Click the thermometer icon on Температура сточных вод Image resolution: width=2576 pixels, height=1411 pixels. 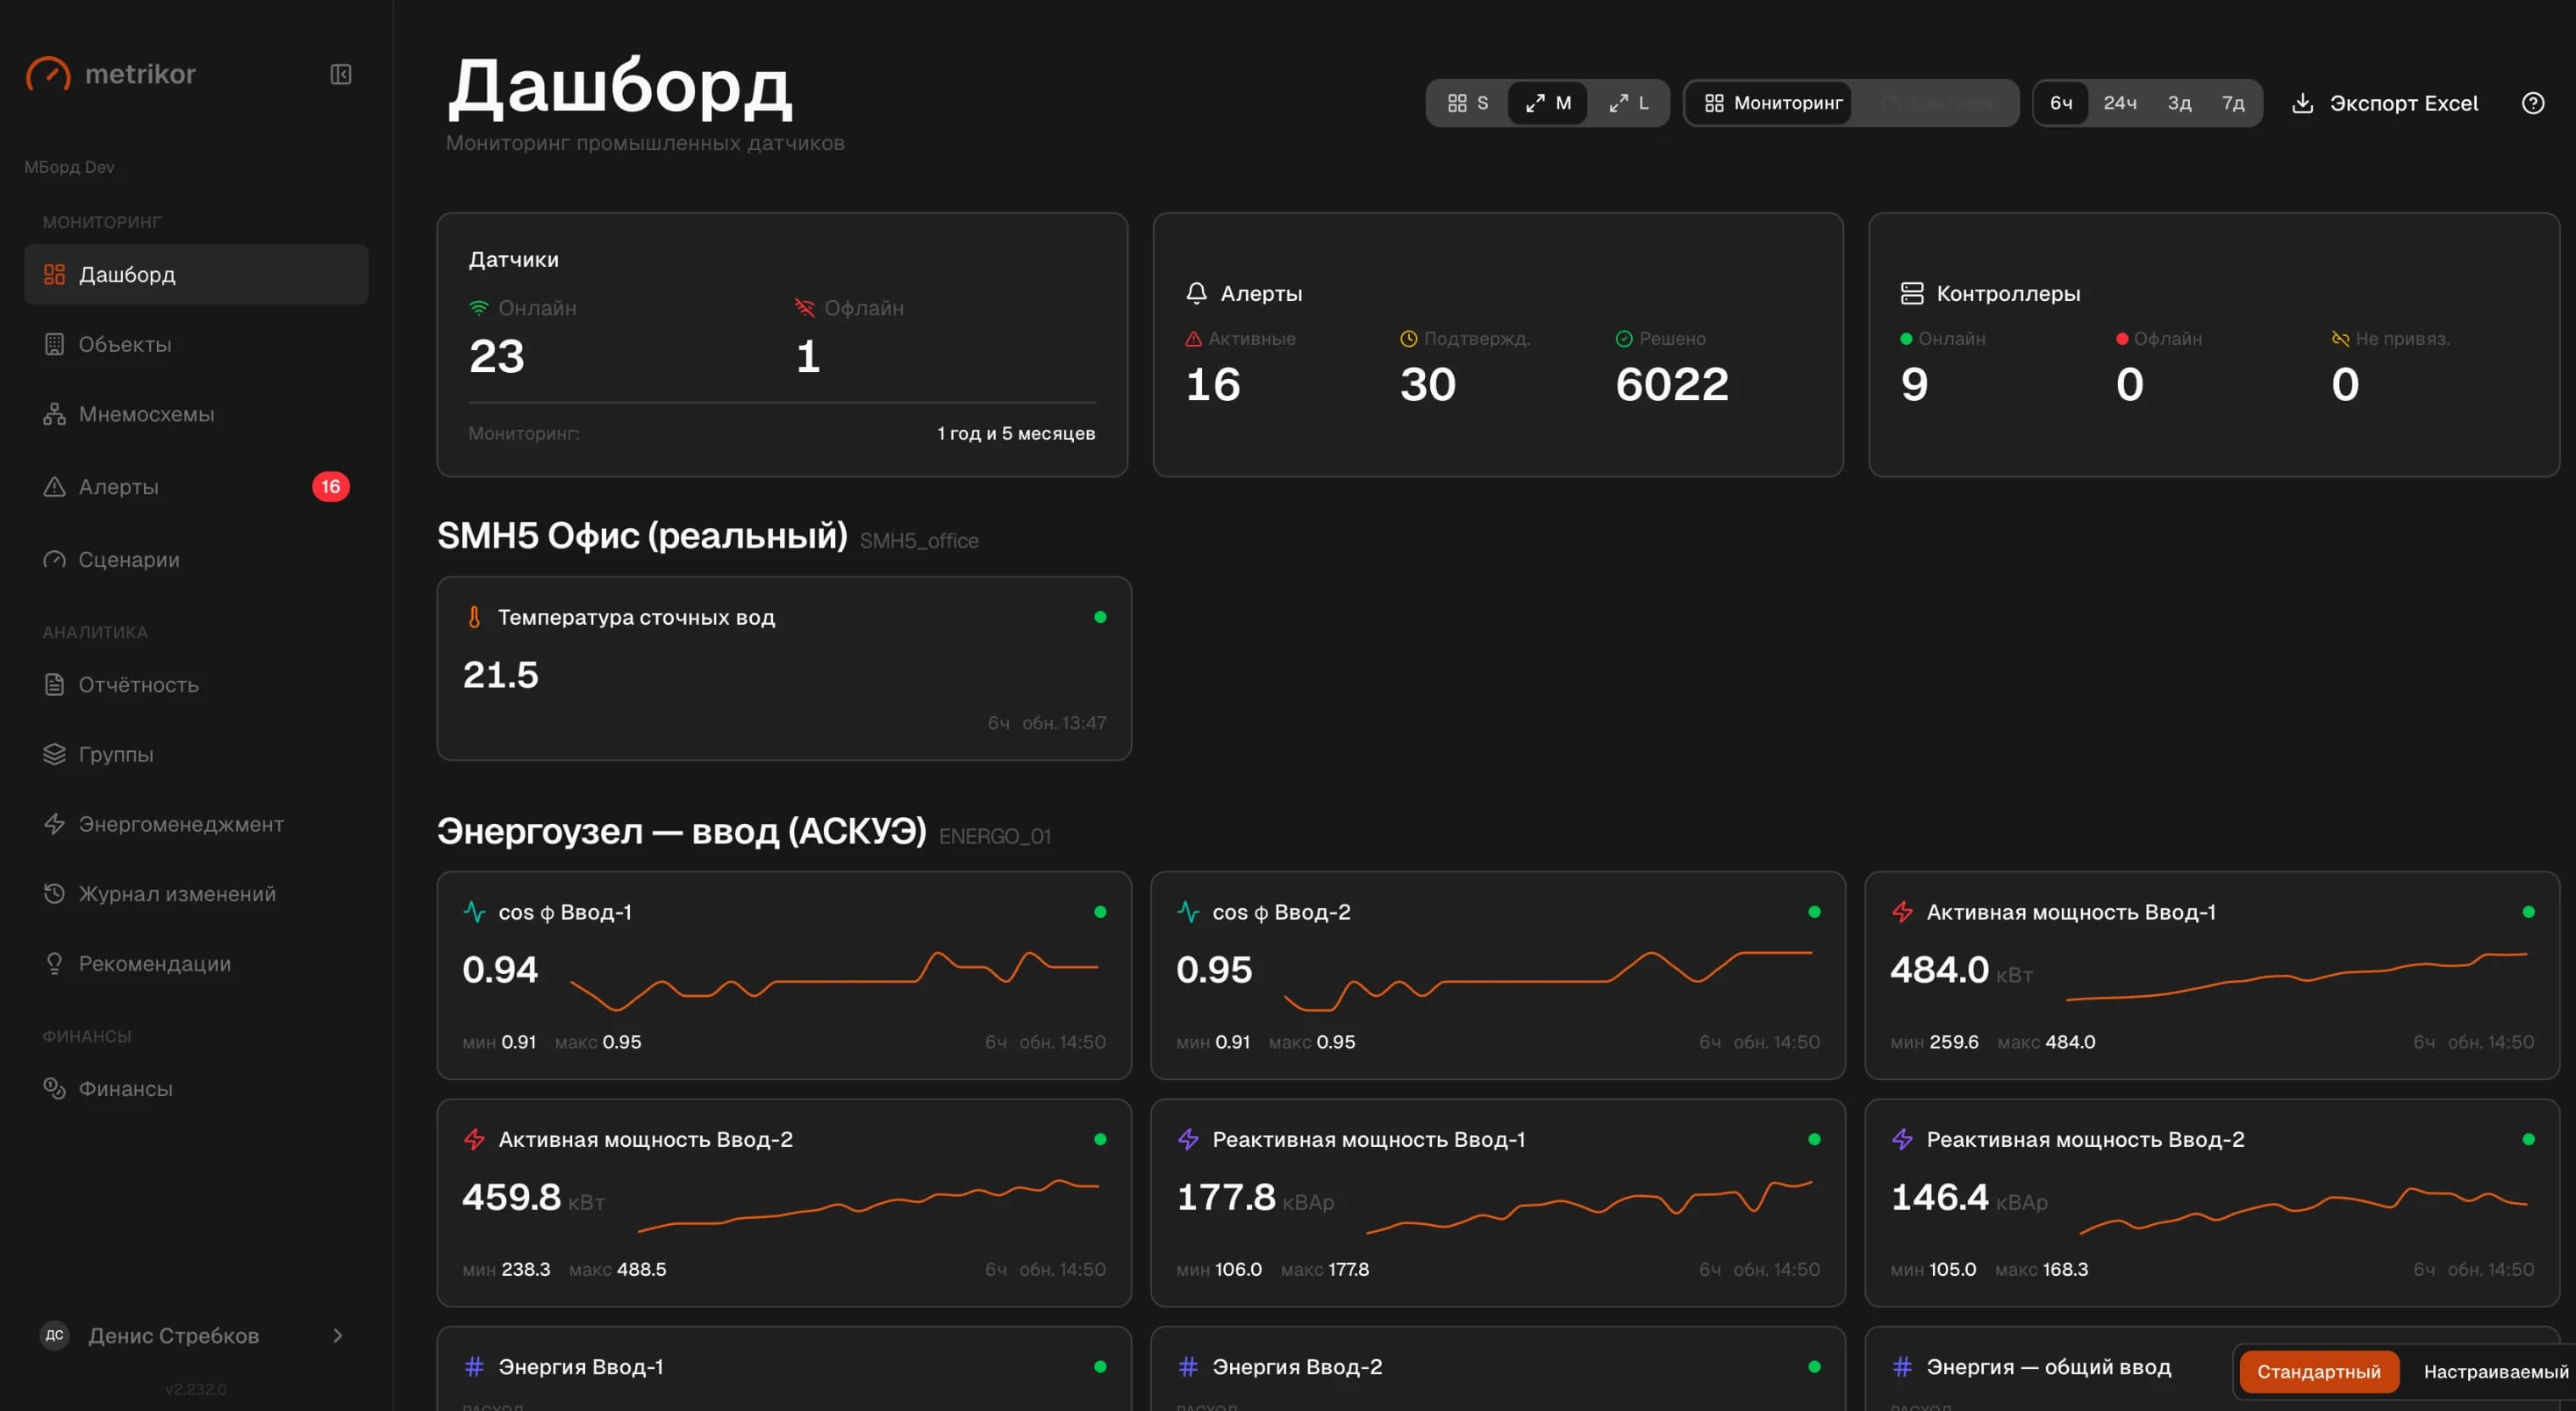point(474,617)
